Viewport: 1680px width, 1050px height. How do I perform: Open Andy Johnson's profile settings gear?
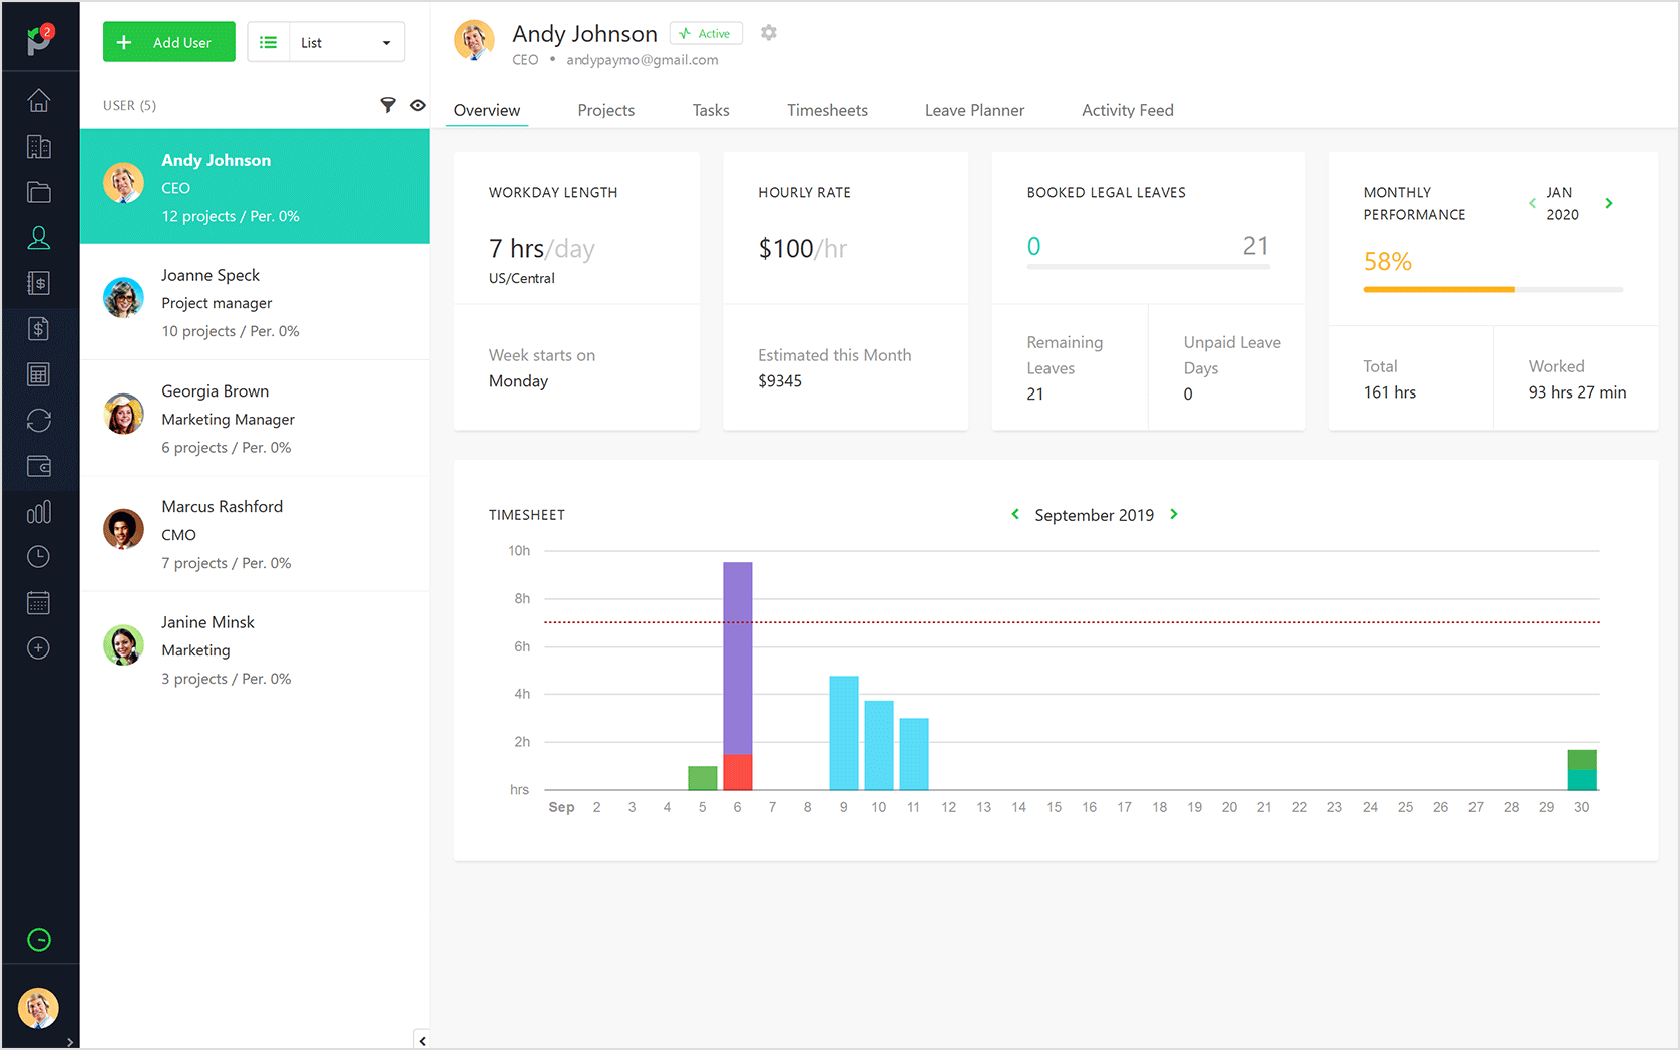768,33
